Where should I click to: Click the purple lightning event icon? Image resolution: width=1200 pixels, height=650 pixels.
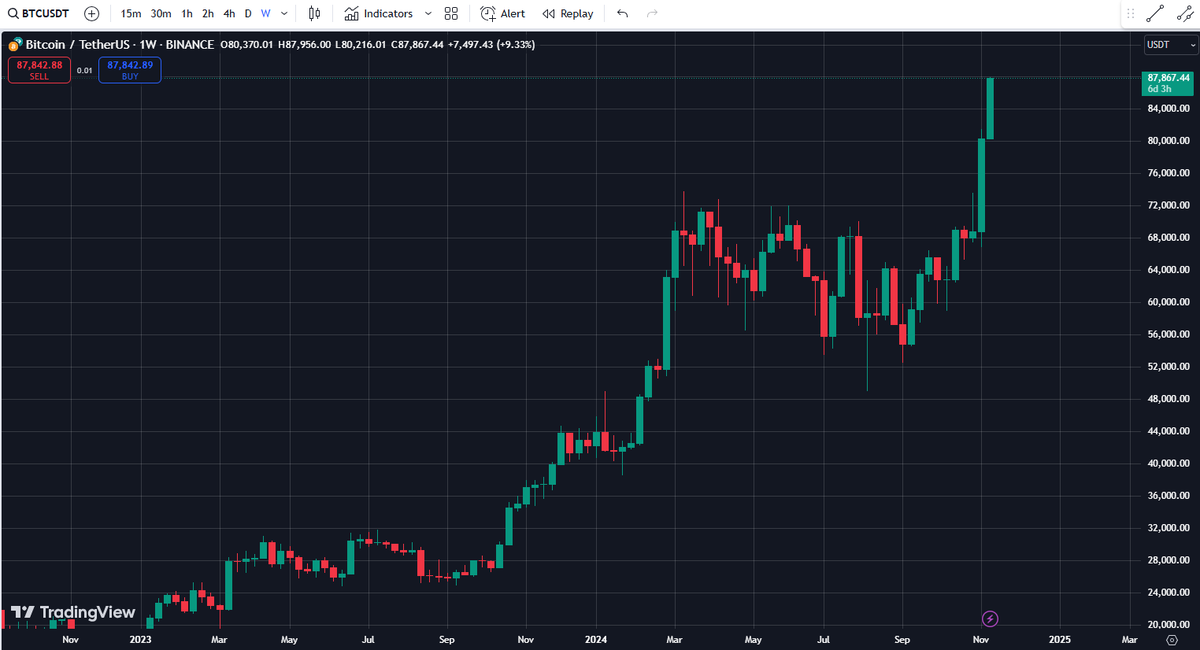[990, 619]
